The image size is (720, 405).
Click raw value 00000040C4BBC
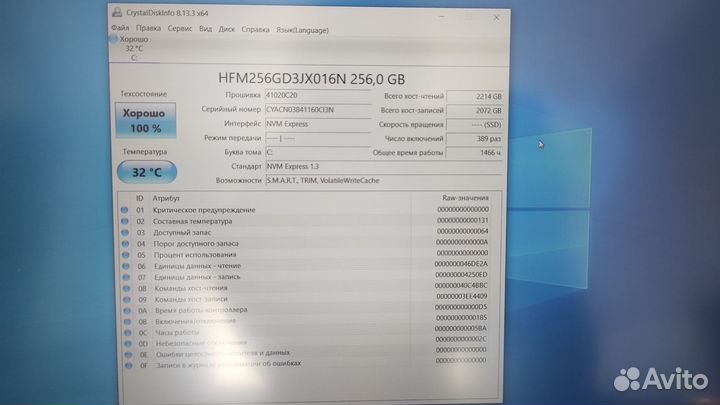click(461, 286)
